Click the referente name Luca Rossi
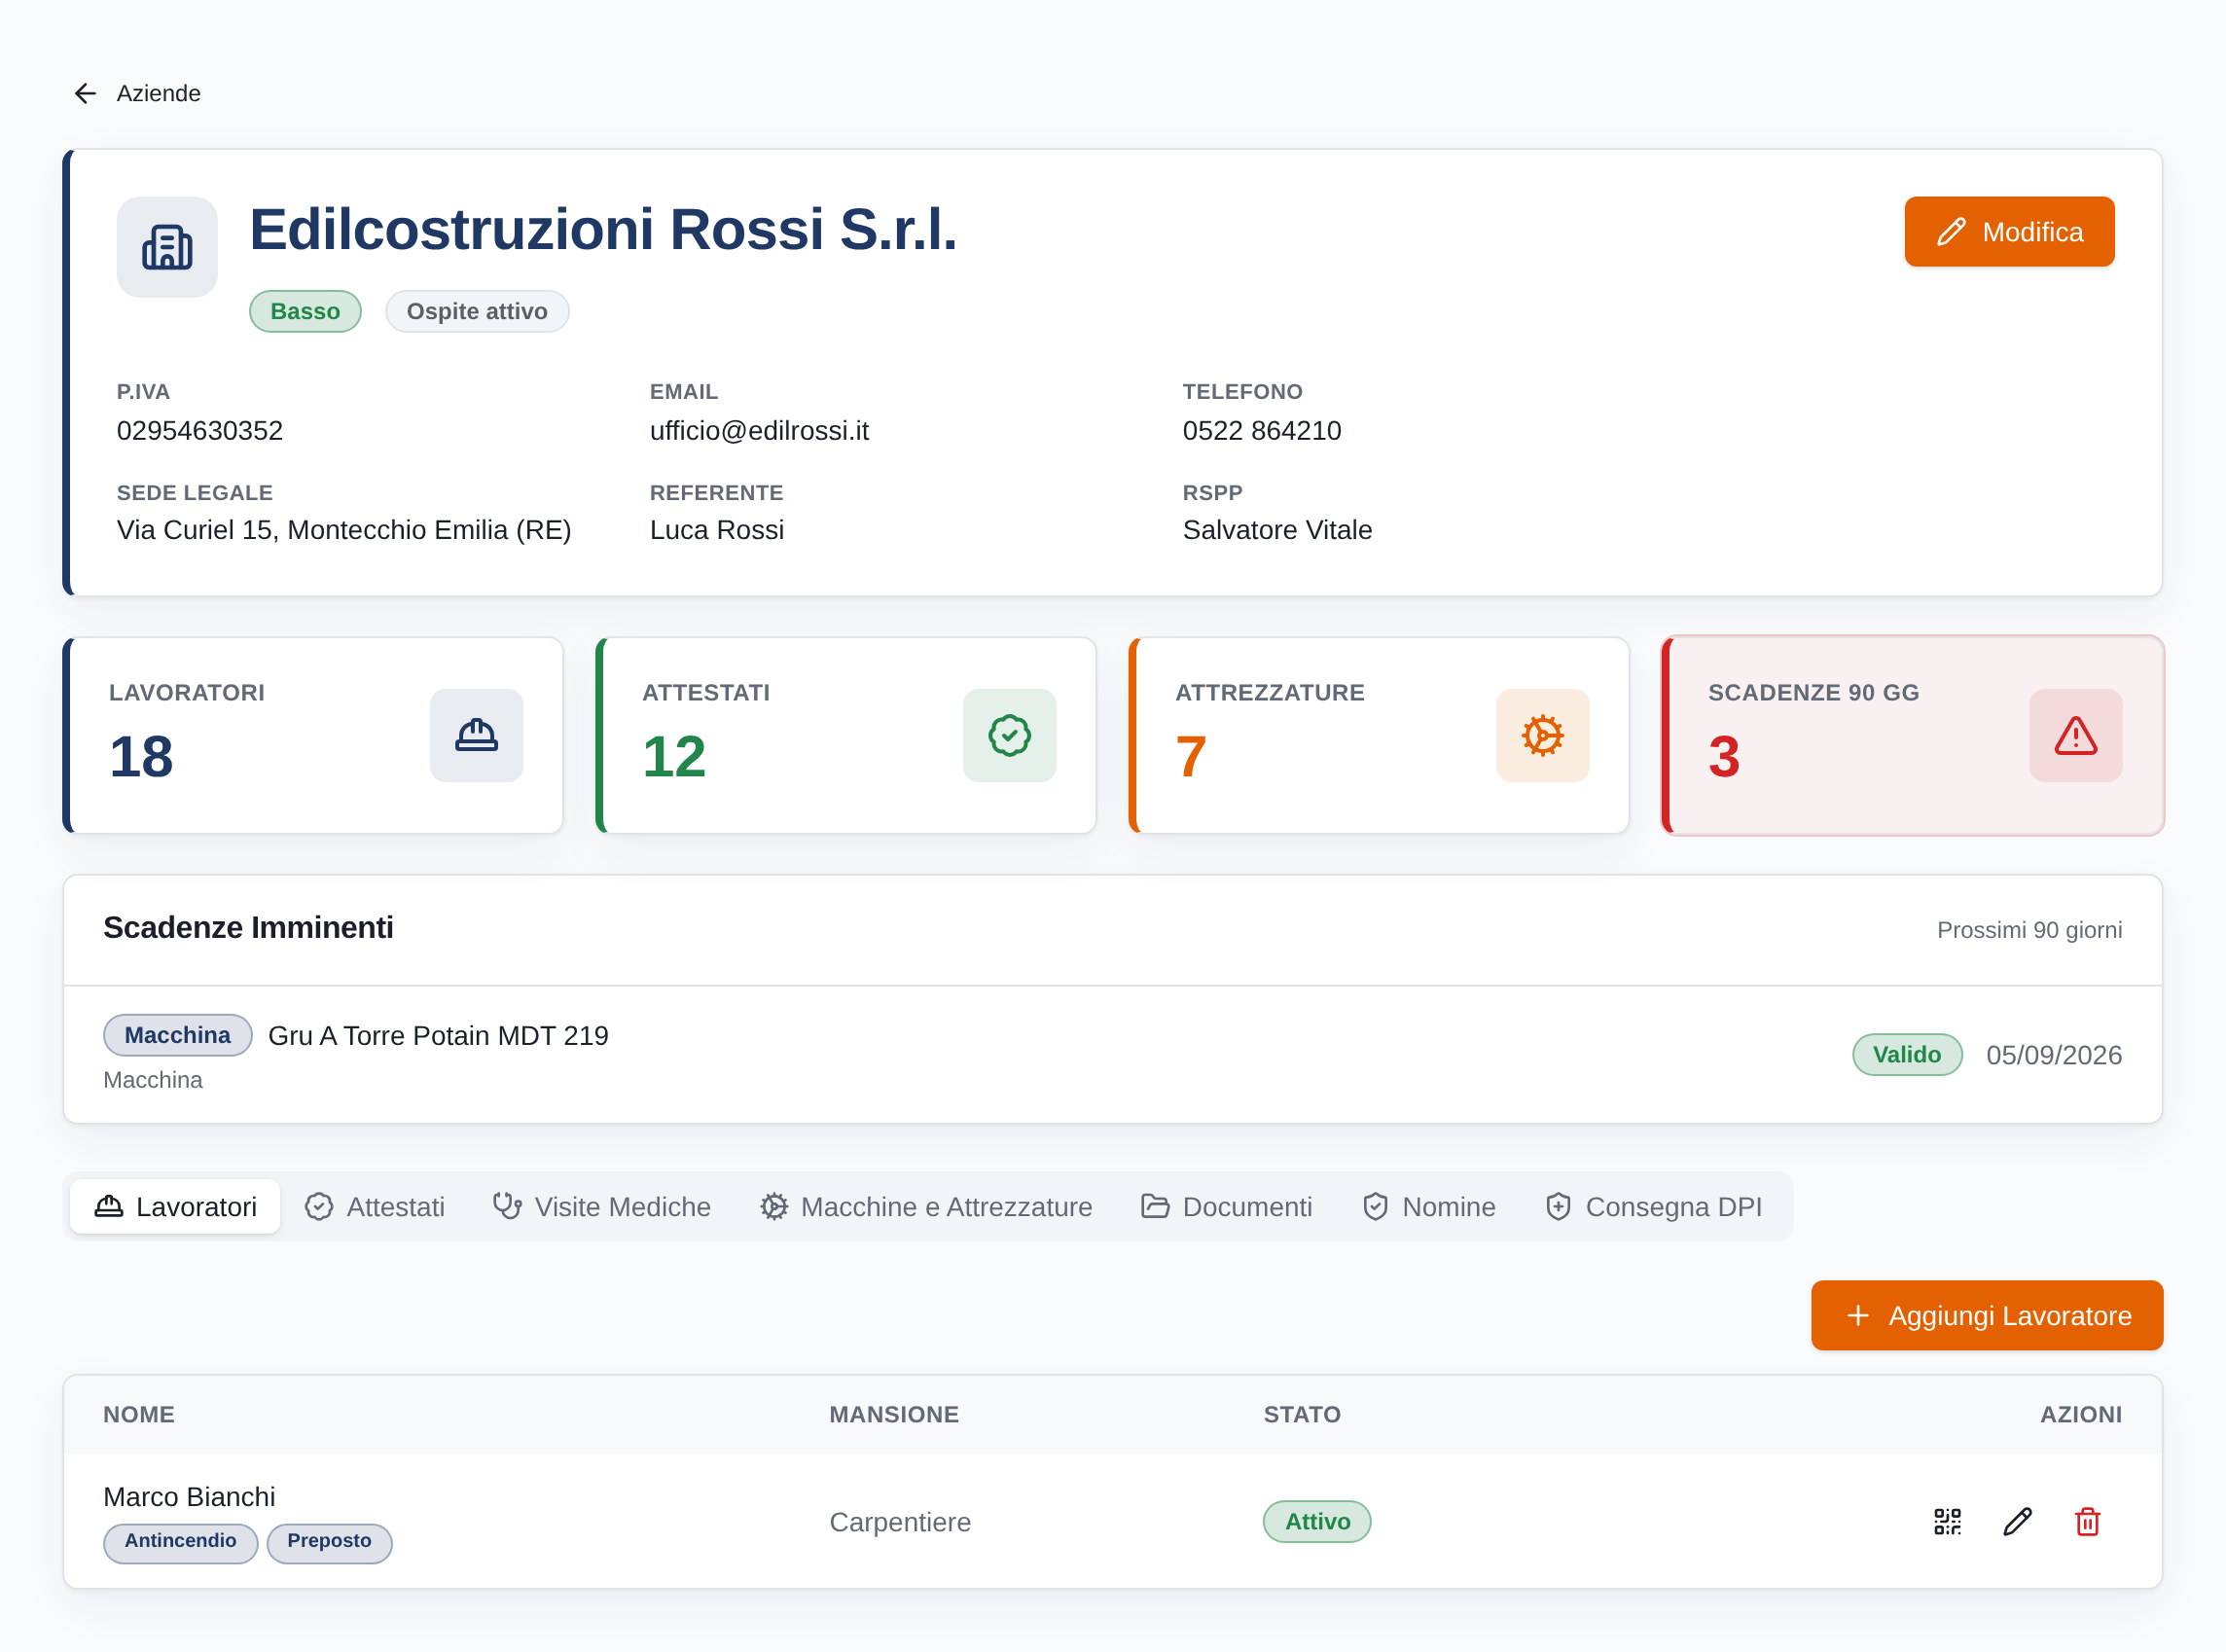Image resolution: width=2226 pixels, height=1652 pixels. 717,529
